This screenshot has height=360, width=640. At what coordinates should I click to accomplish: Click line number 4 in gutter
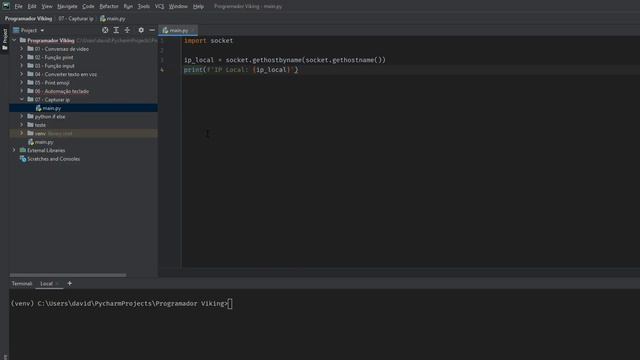click(x=162, y=70)
